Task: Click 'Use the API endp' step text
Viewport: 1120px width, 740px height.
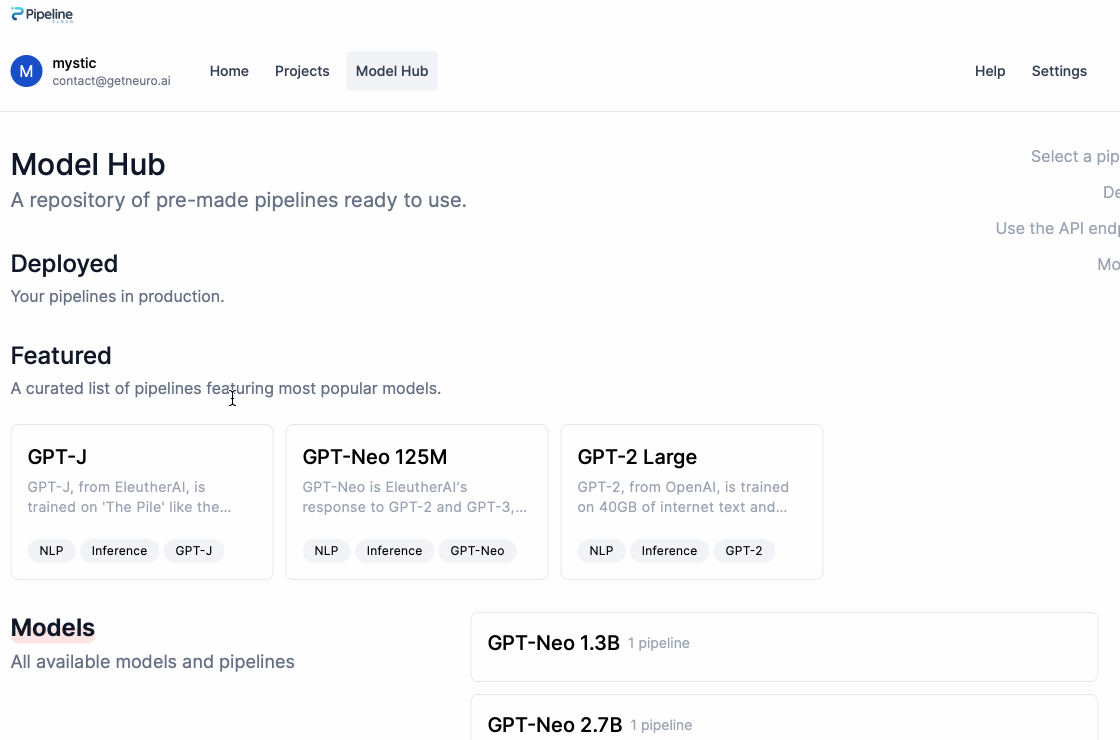Action: [1058, 229]
